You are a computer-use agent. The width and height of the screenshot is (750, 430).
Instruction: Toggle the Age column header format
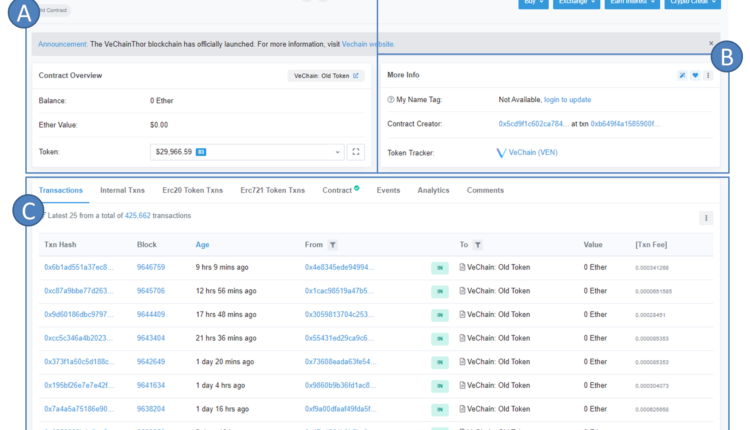[202, 244]
